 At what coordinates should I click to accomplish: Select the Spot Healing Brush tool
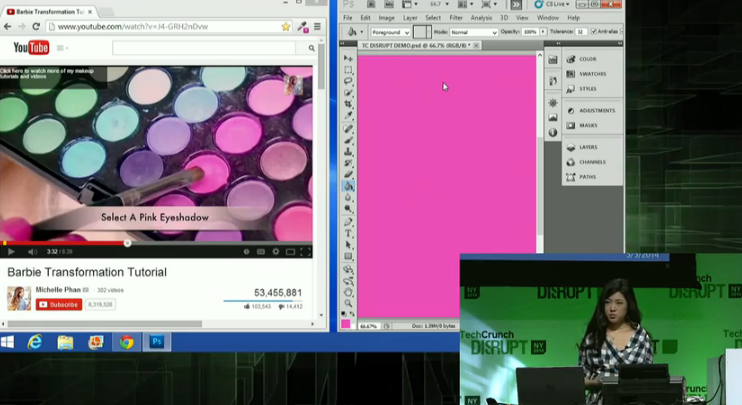coord(348,129)
